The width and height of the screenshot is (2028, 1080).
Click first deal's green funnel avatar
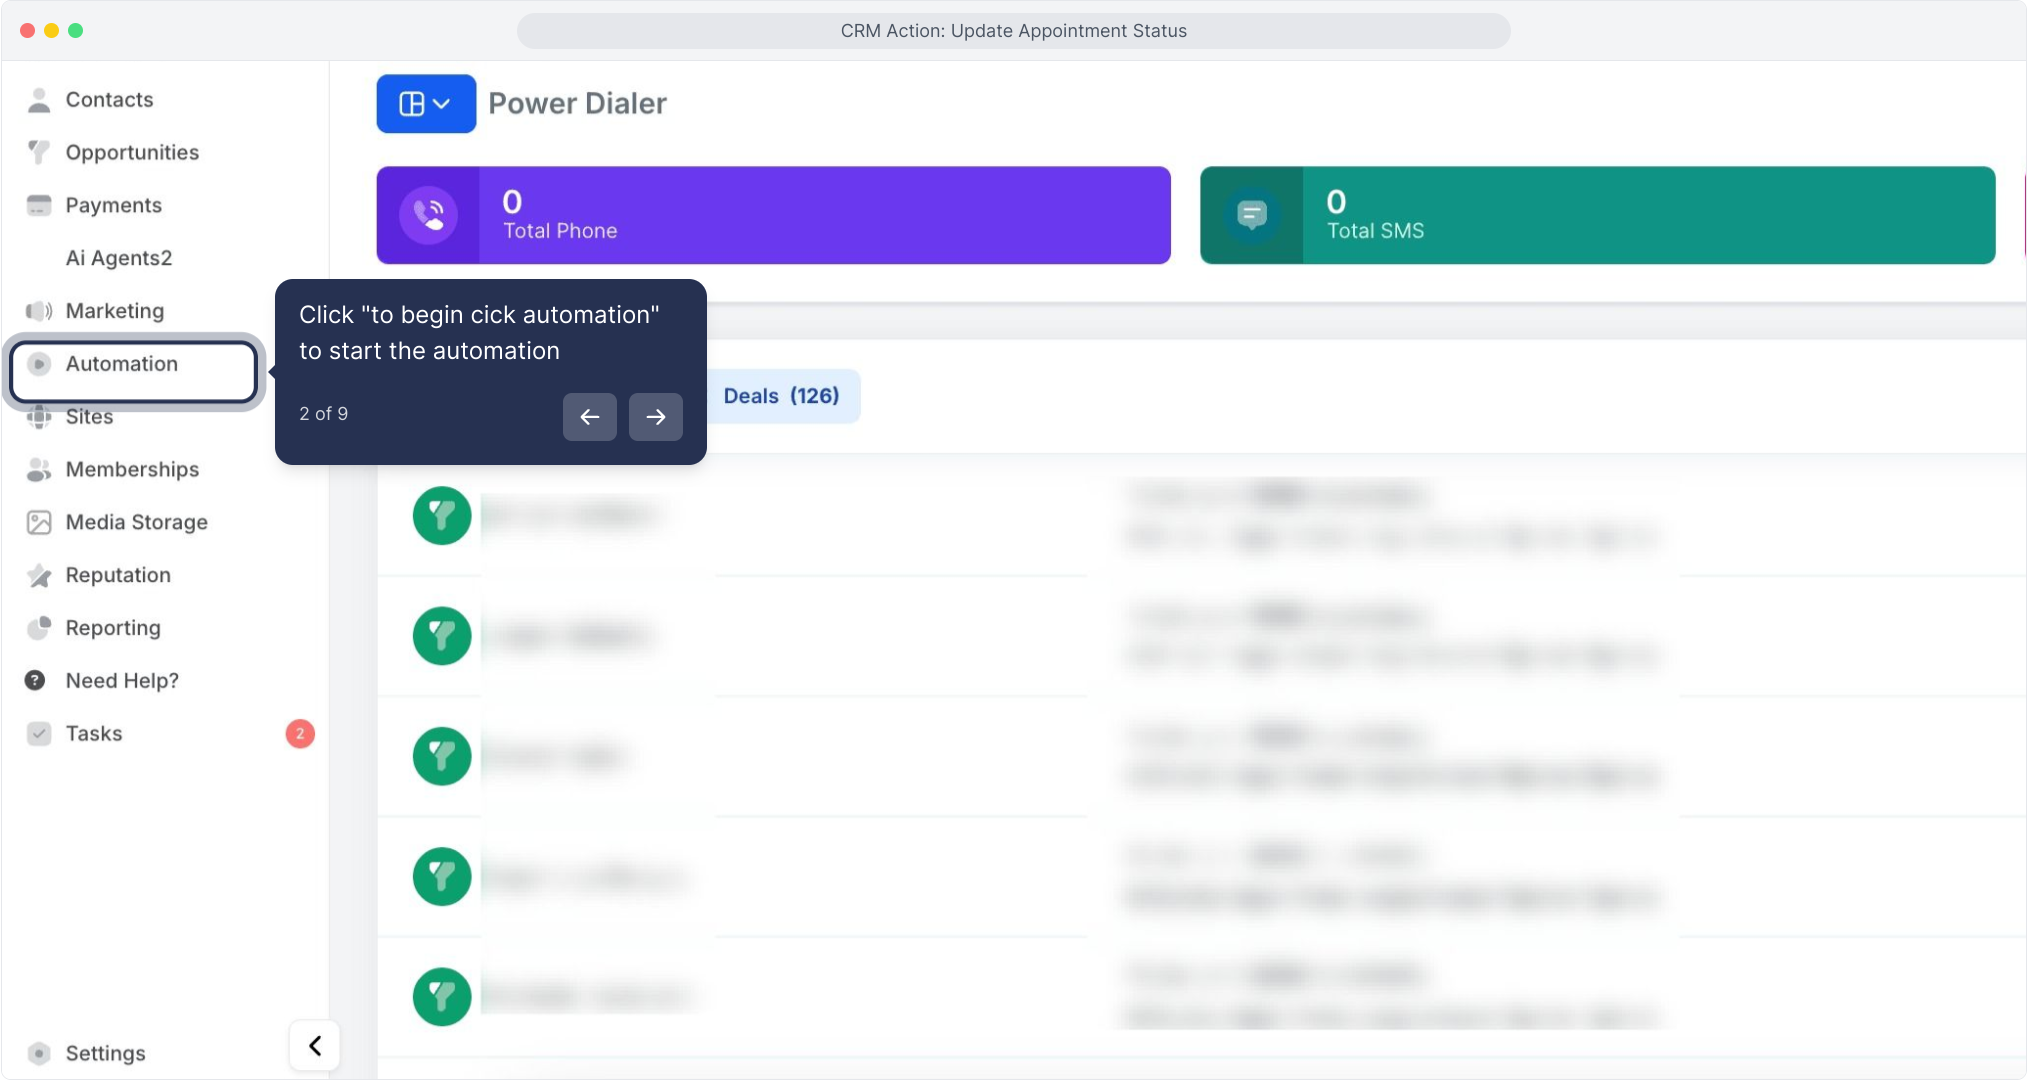coord(442,515)
